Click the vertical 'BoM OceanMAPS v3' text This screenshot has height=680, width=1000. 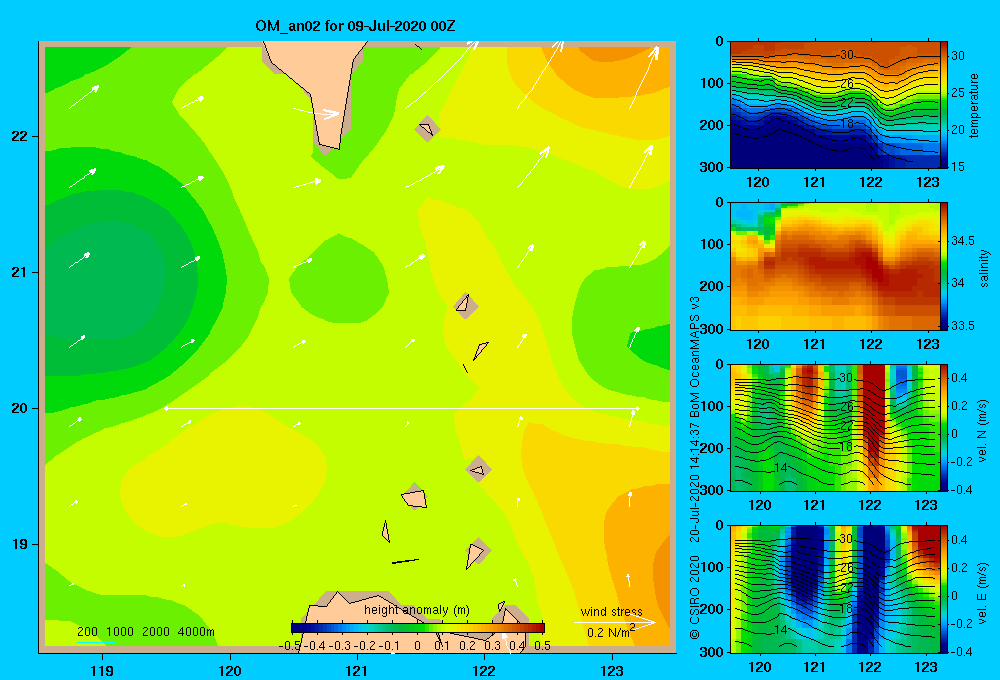[695, 358]
